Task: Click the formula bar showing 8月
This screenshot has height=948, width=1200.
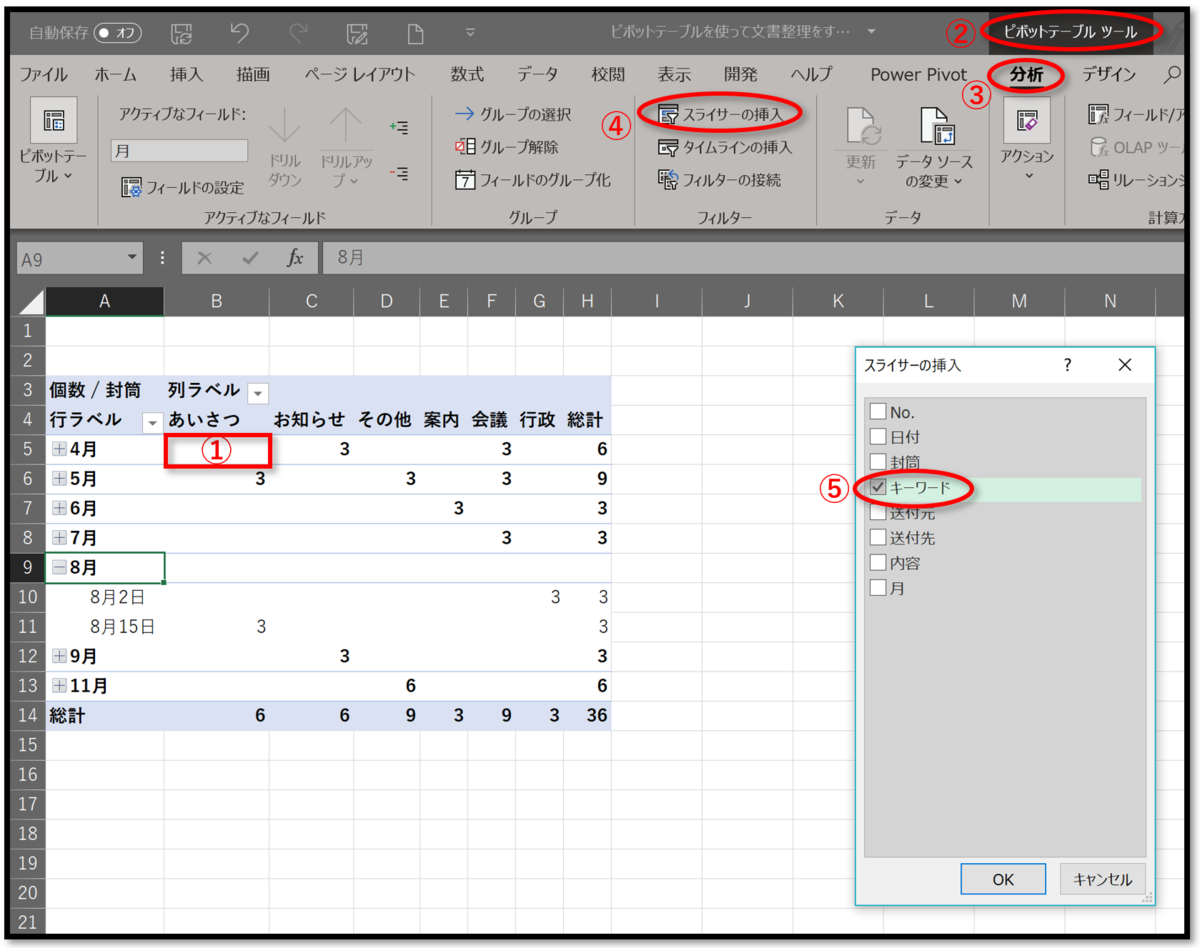Action: pos(755,258)
